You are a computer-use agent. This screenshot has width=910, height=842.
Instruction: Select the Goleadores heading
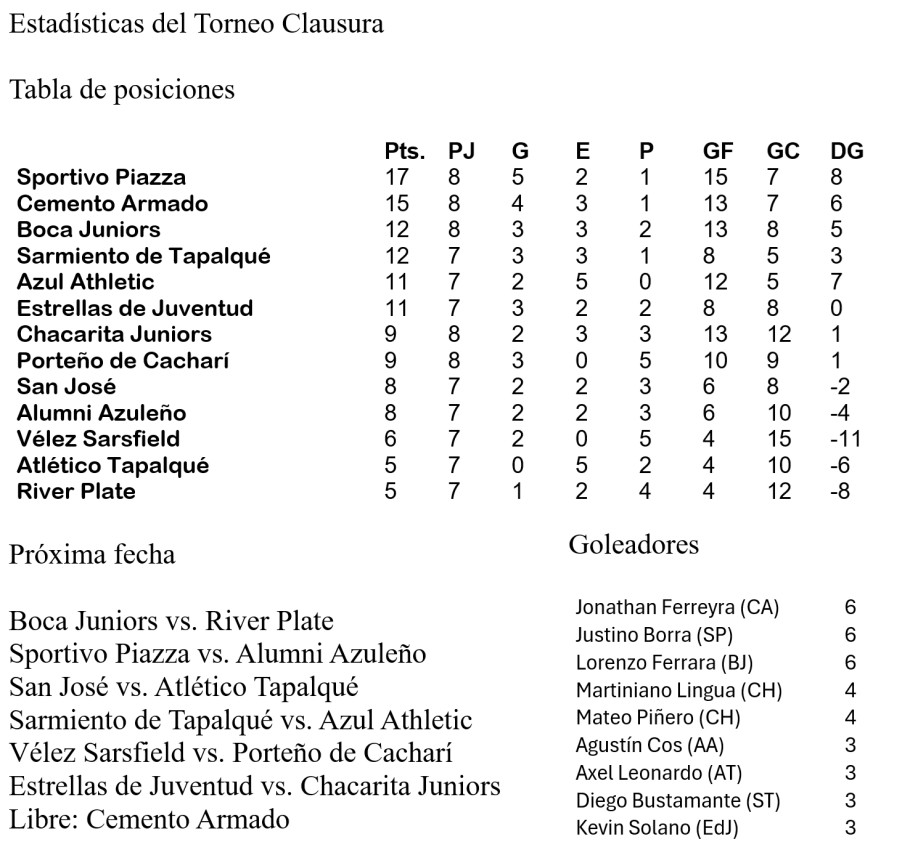coord(633,544)
